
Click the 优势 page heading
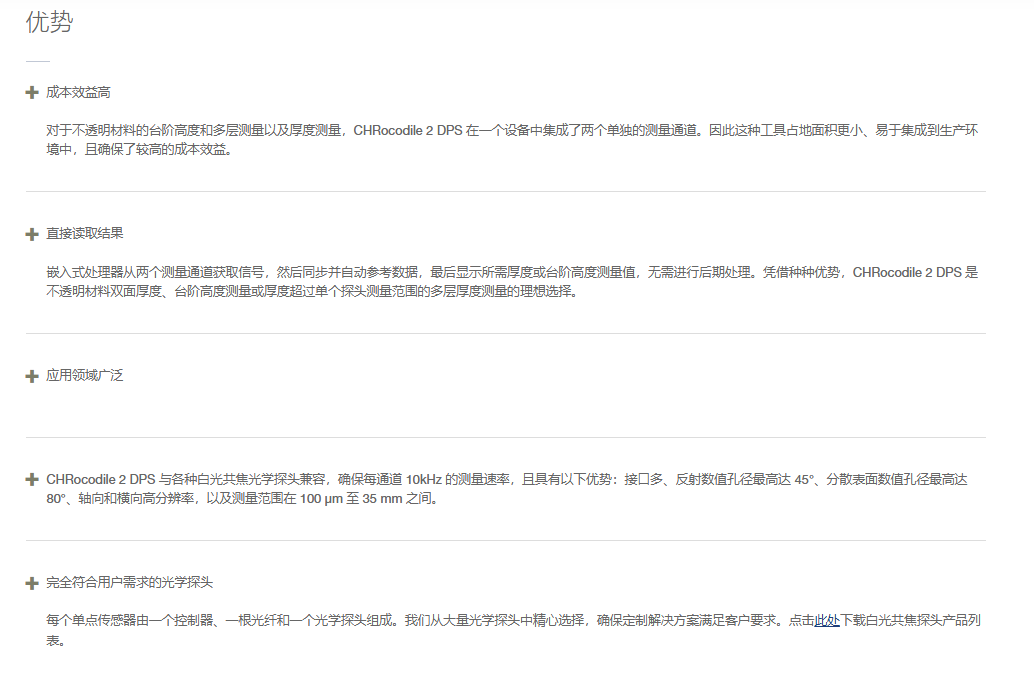click(x=49, y=23)
